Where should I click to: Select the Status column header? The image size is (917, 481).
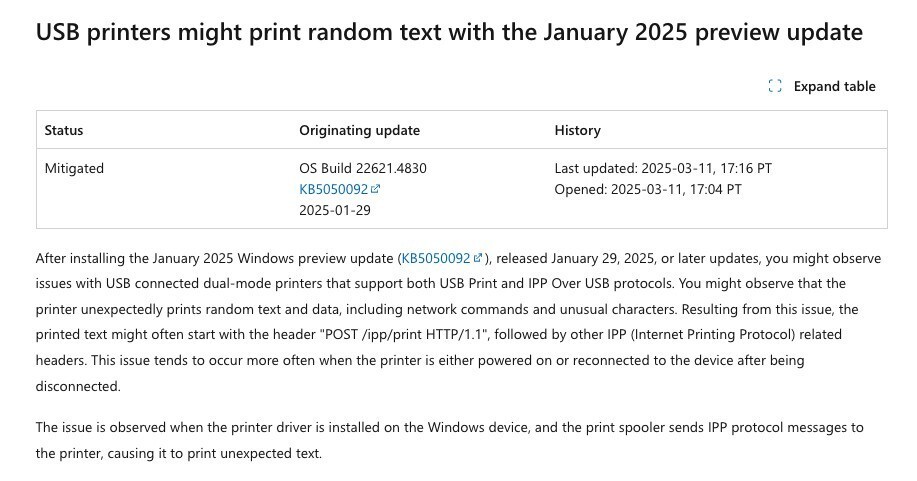pos(64,130)
